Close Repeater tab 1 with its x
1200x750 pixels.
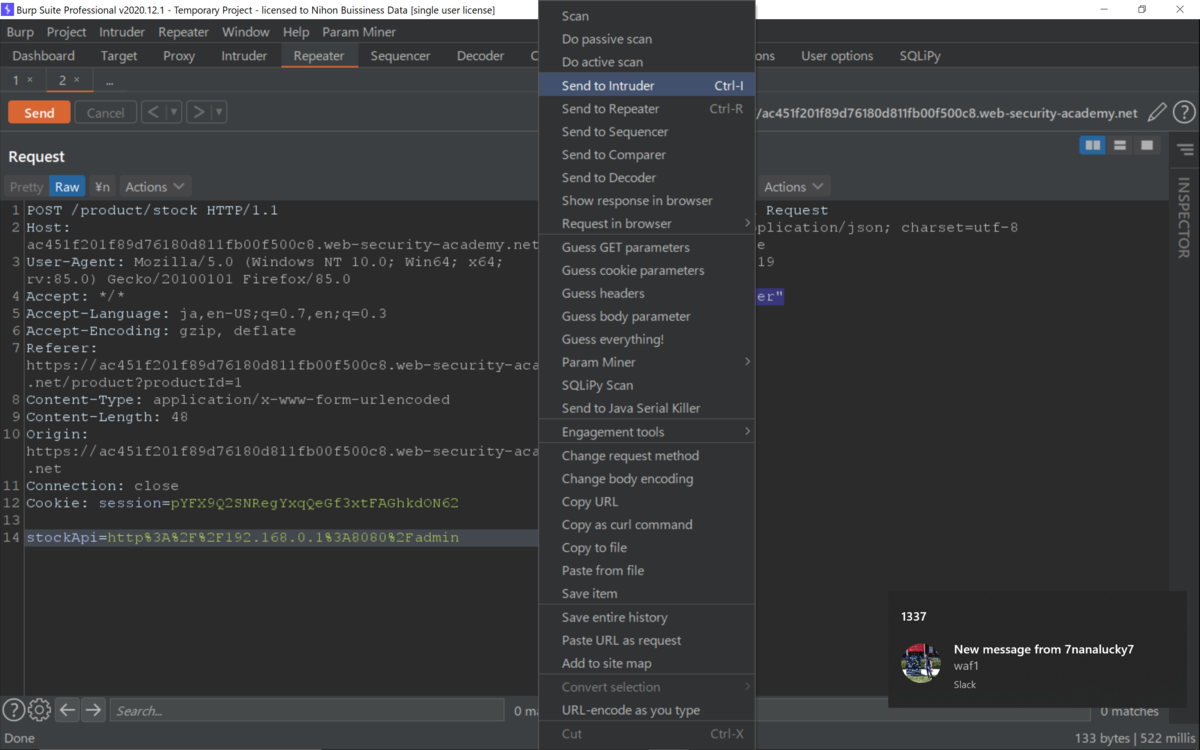30,80
